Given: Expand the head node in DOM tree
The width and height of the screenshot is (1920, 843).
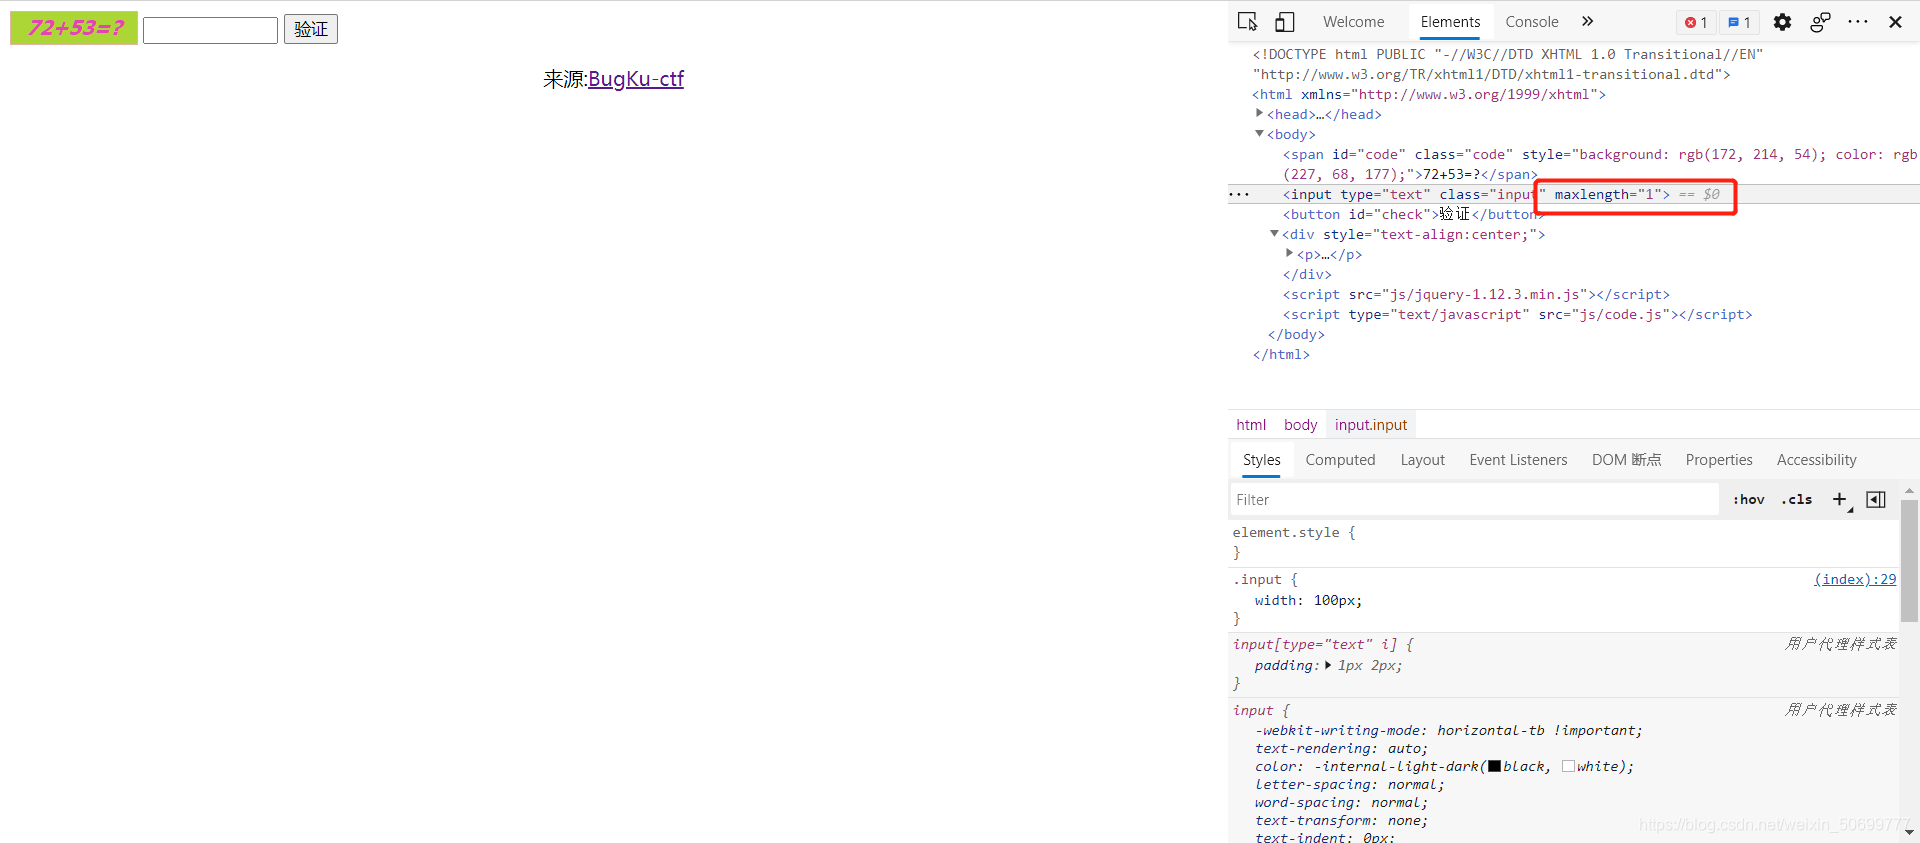Looking at the screenshot, I should (x=1259, y=113).
